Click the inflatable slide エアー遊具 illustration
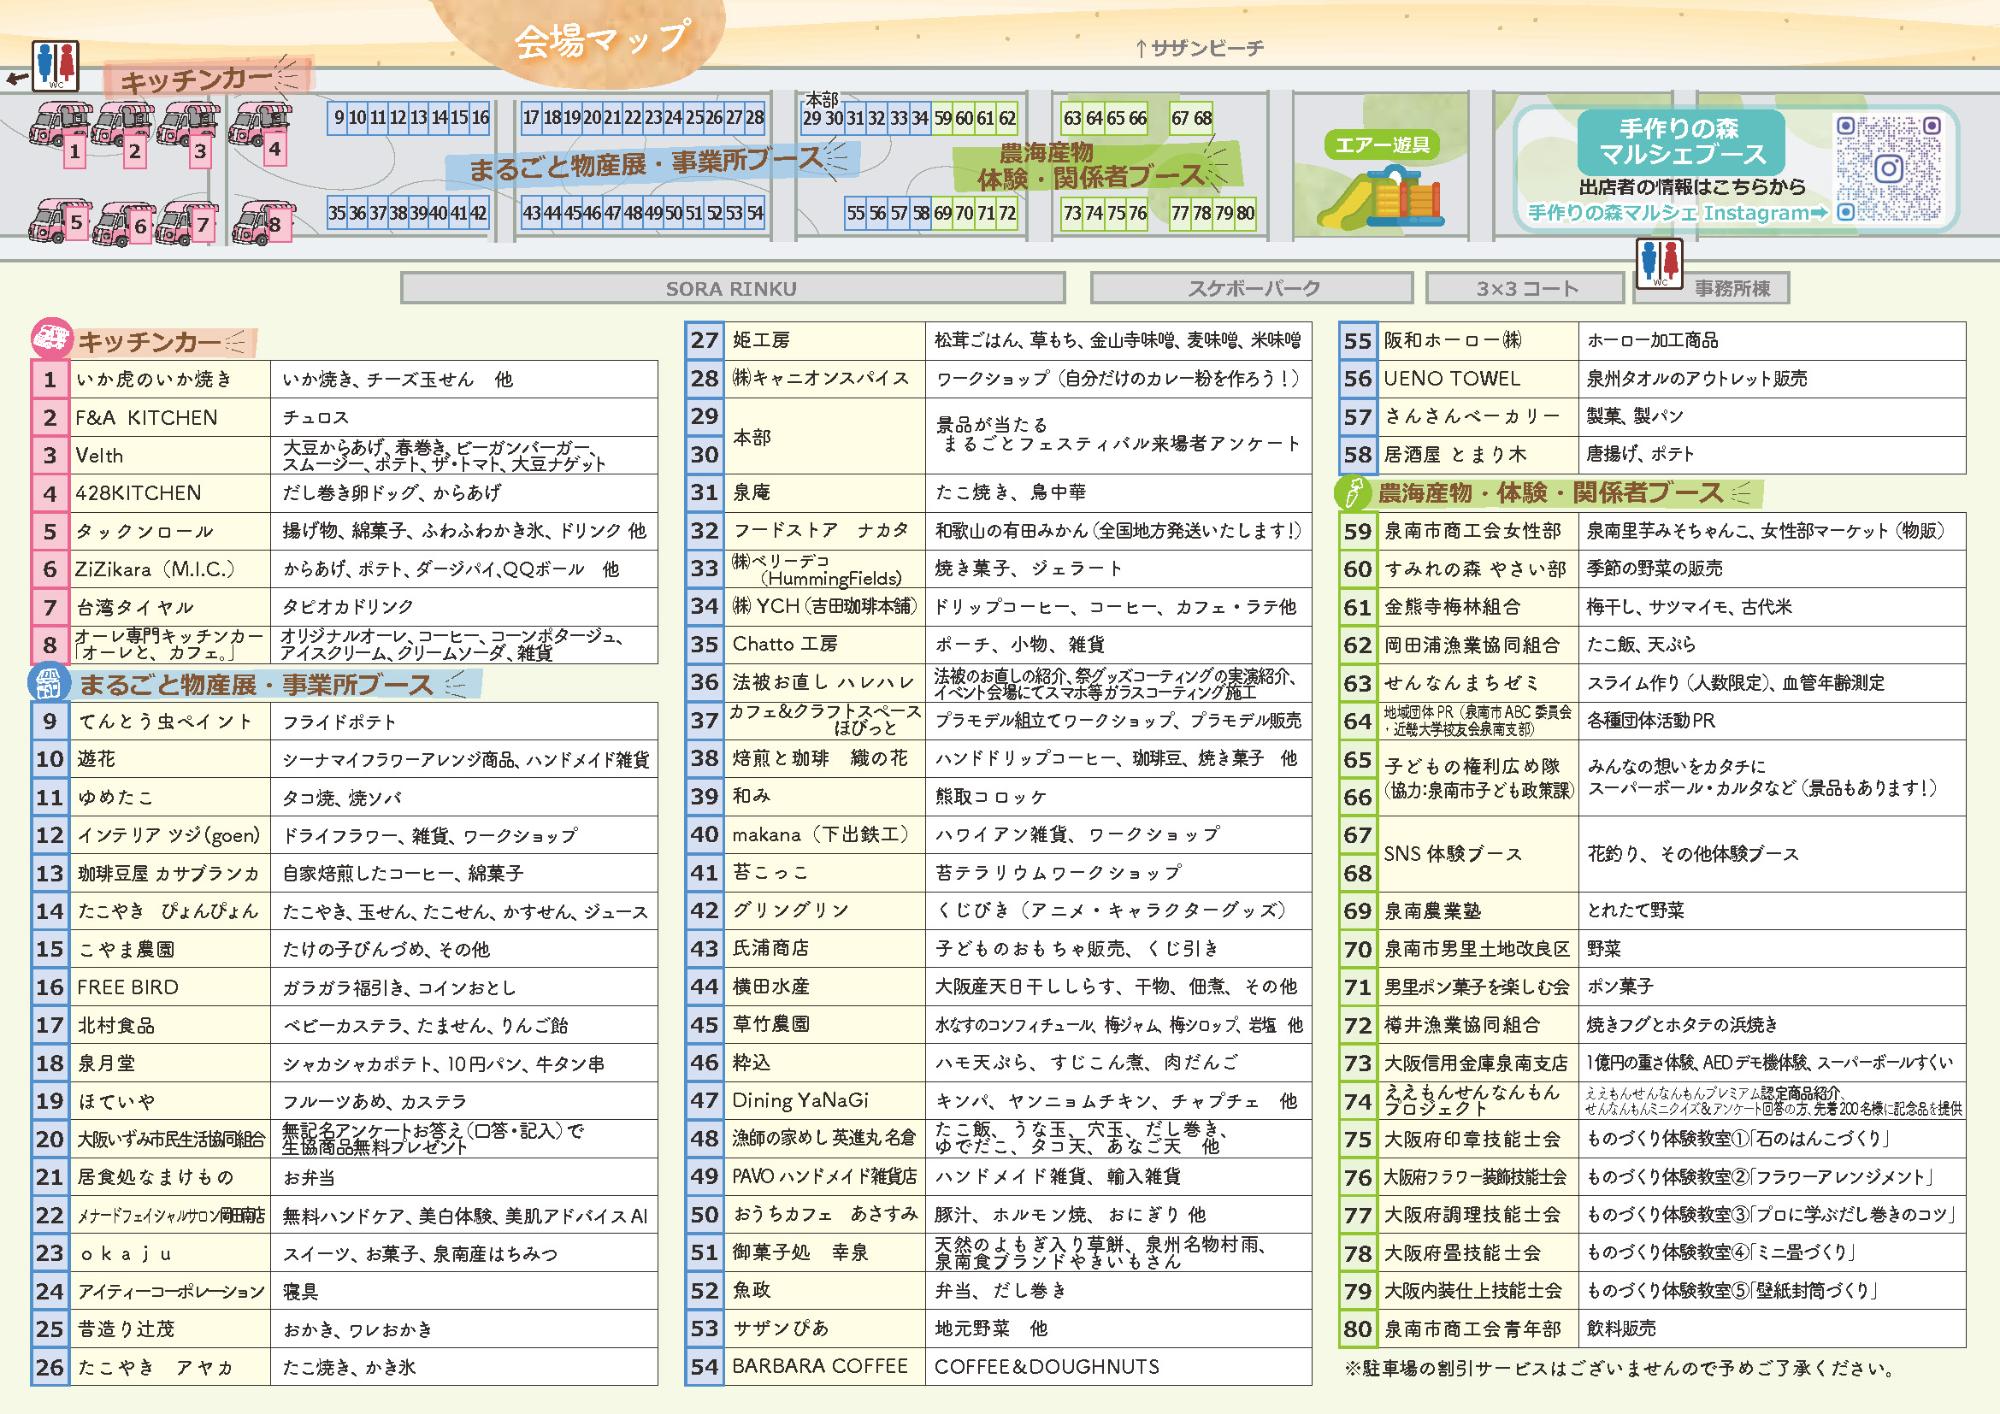 coord(1379,196)
